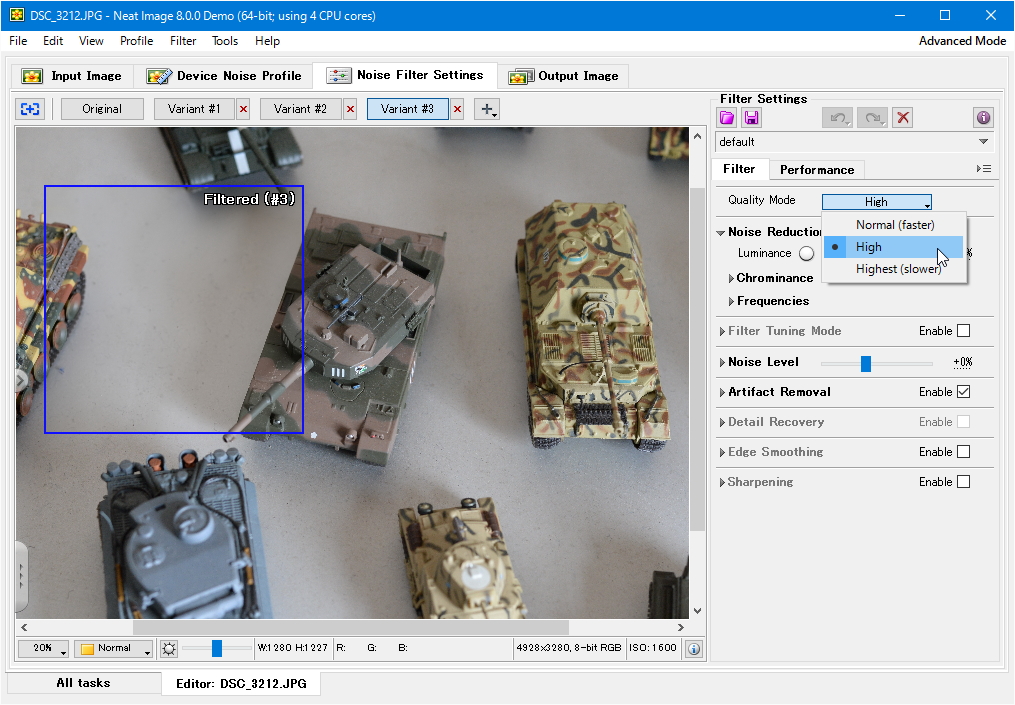Toggle the Detail Recovery Enable checkbox
1015x705 pixels.
point(963,422)
